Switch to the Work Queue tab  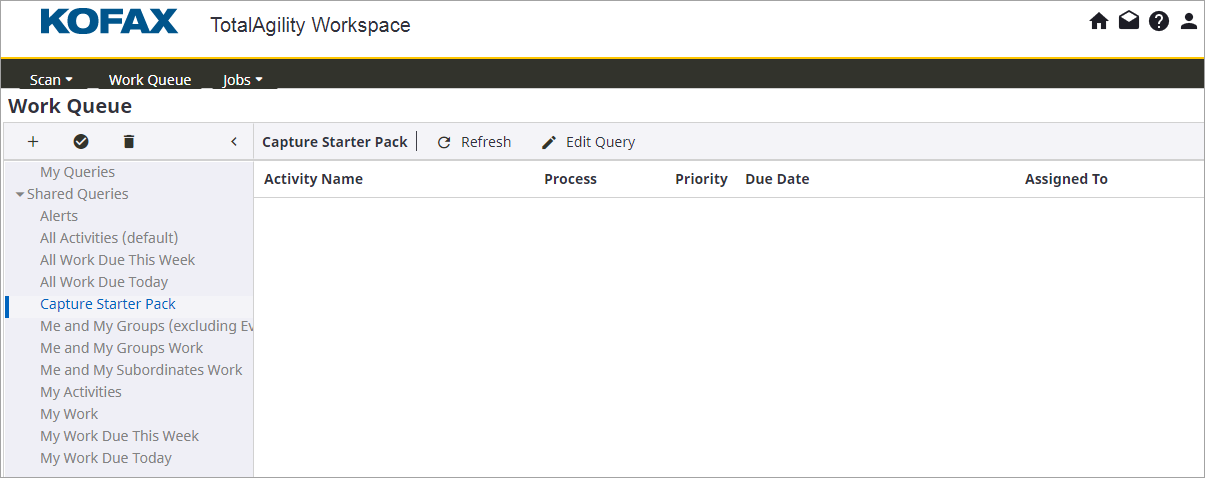pos(150,80)
